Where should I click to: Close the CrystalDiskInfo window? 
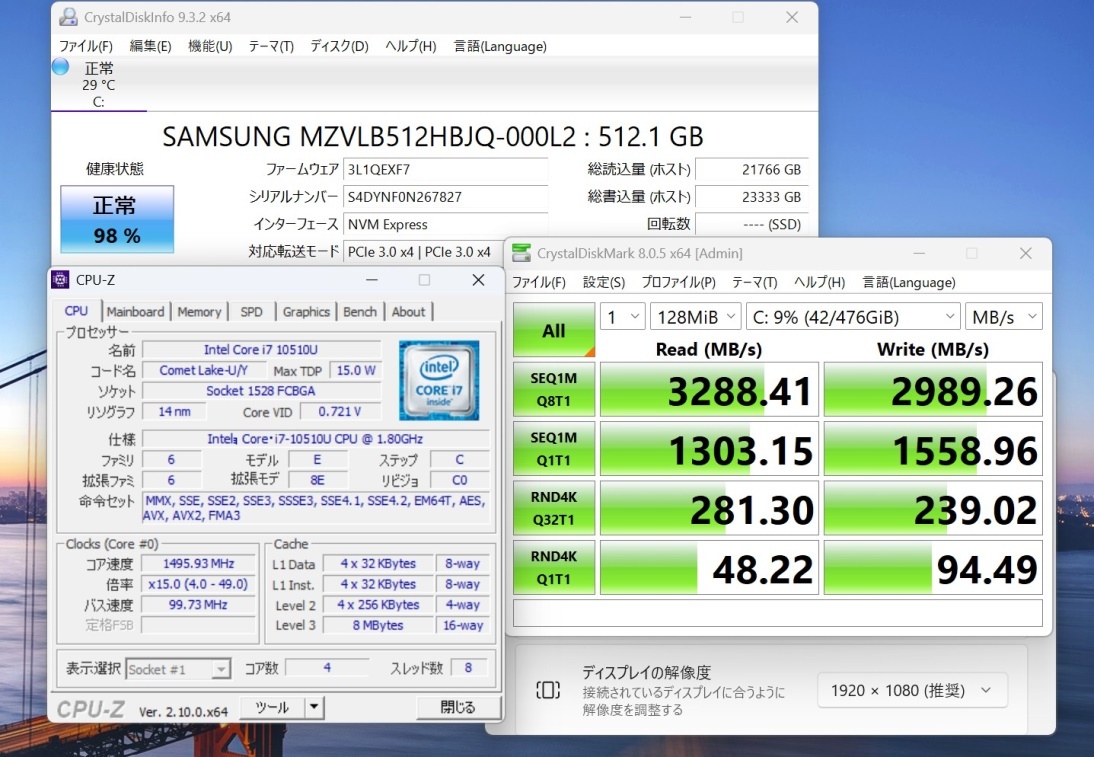point(791,17)
